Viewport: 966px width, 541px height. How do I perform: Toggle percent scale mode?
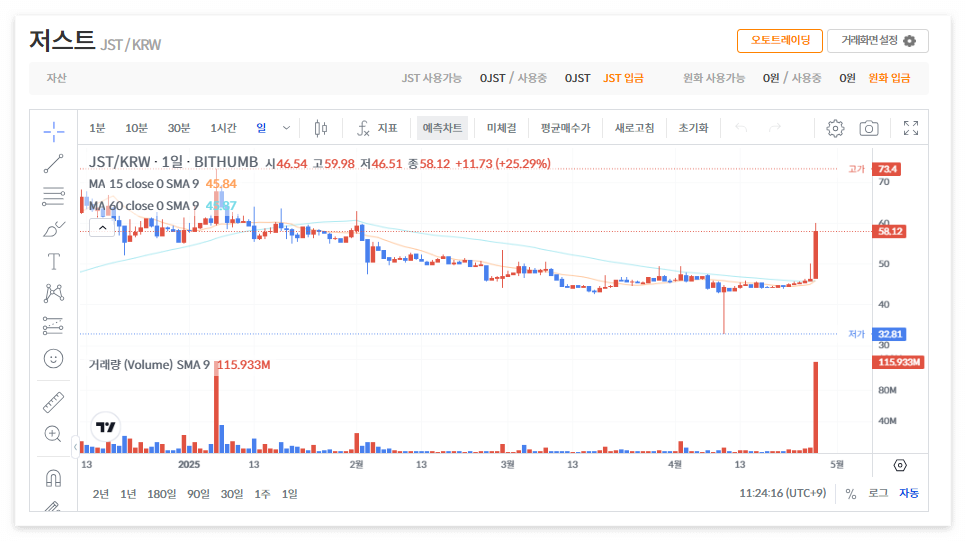pyautogui.click(x=851, y=494)
